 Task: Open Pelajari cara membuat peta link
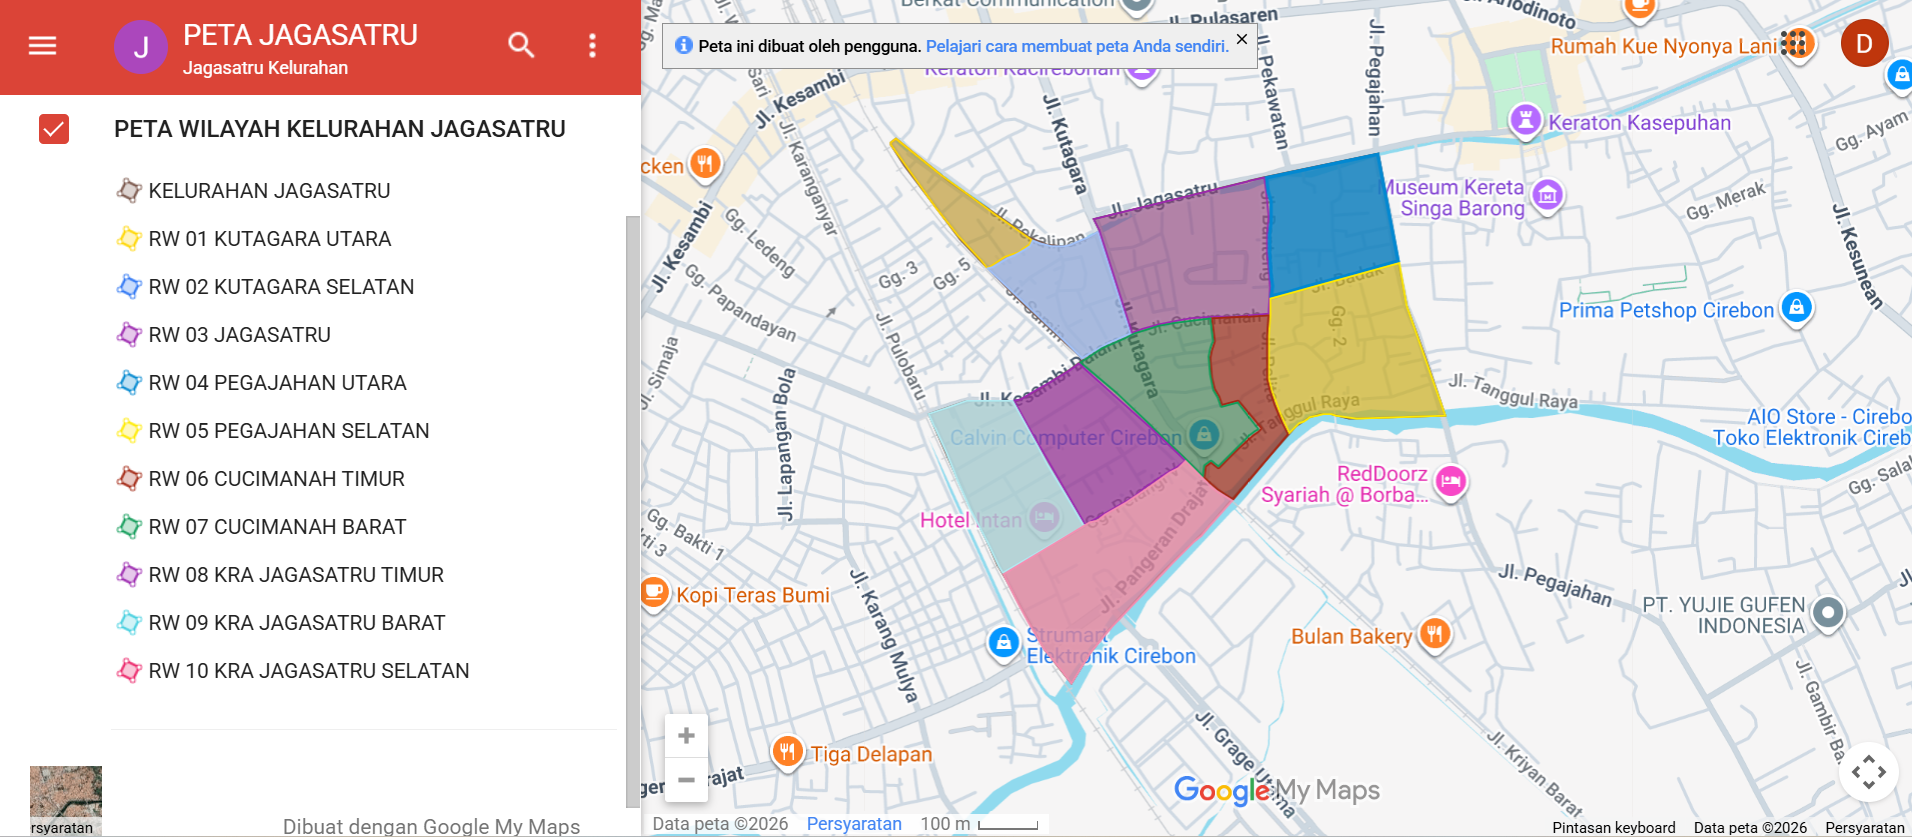pos(1077,46)
